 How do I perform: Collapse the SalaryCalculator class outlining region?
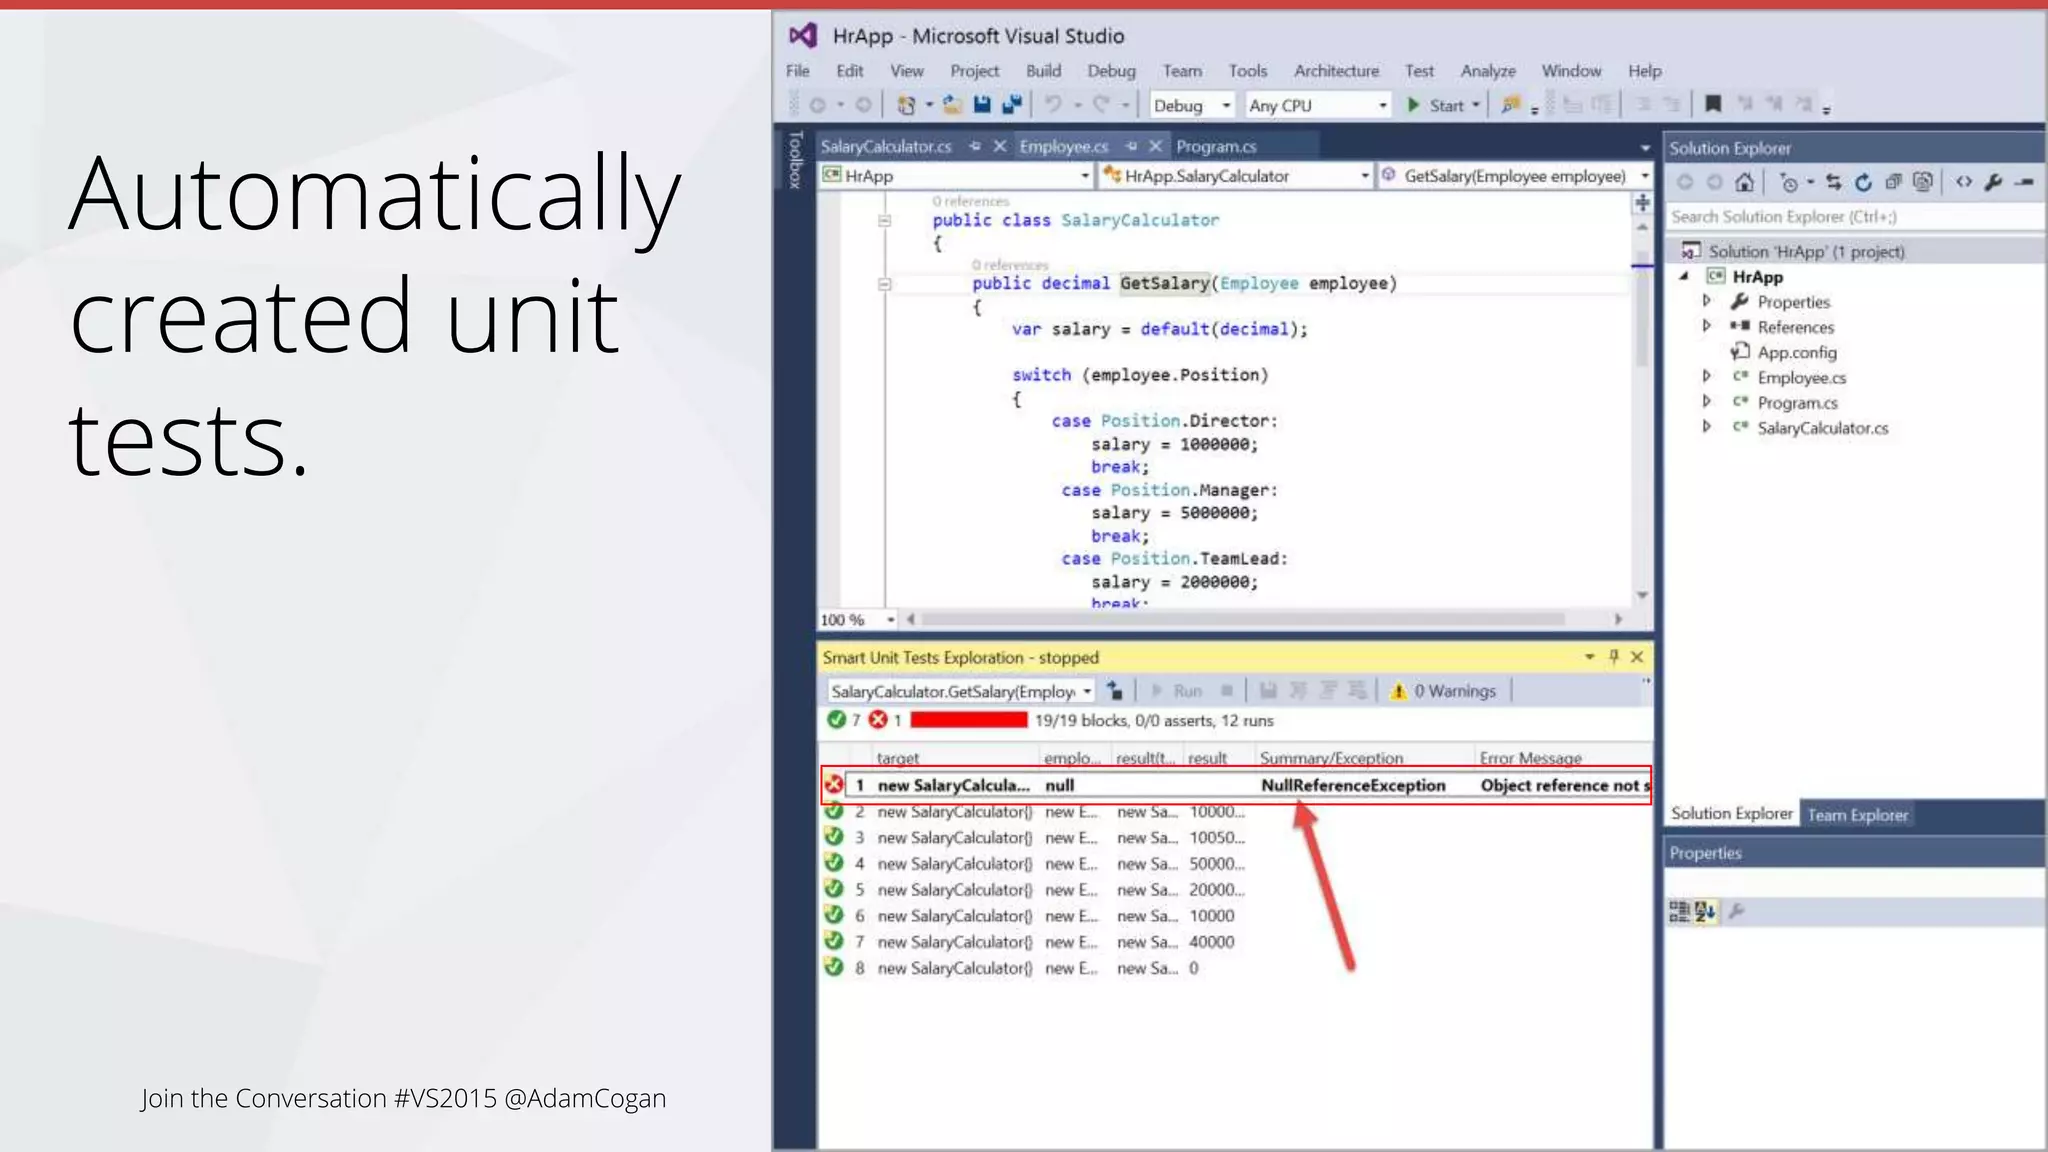click(x=884, y=220)
